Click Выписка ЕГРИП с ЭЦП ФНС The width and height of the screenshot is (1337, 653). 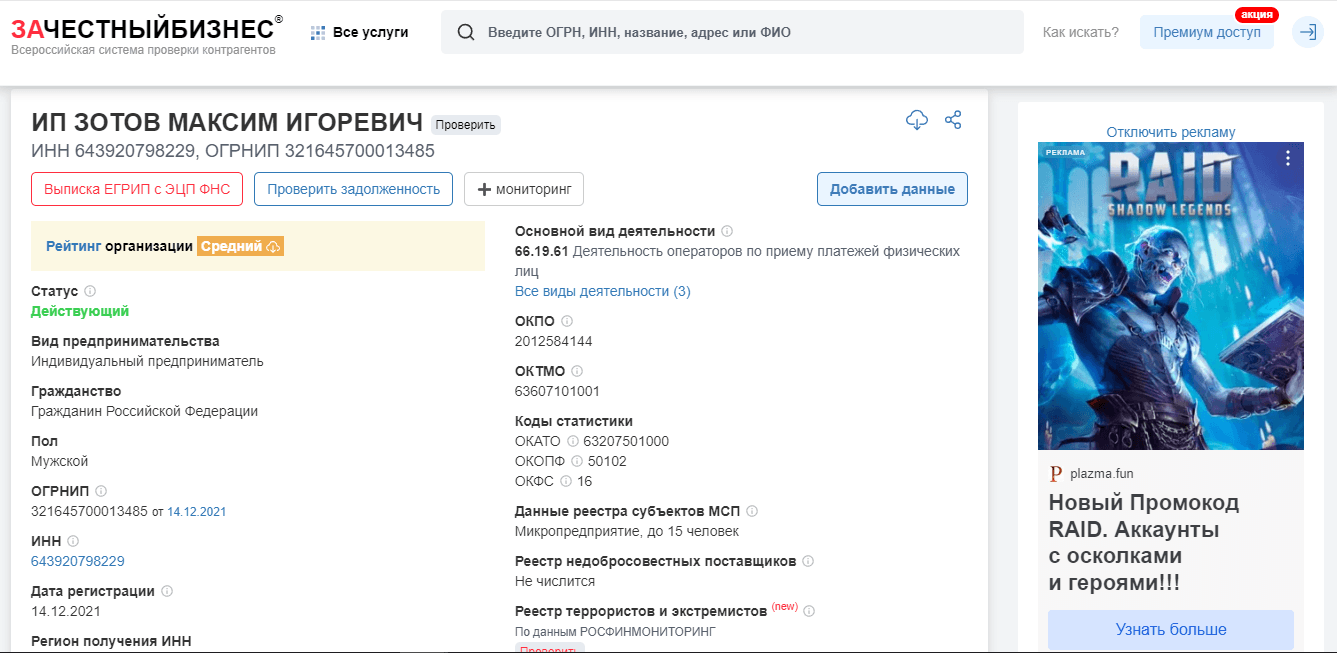[x=137, y=189]
